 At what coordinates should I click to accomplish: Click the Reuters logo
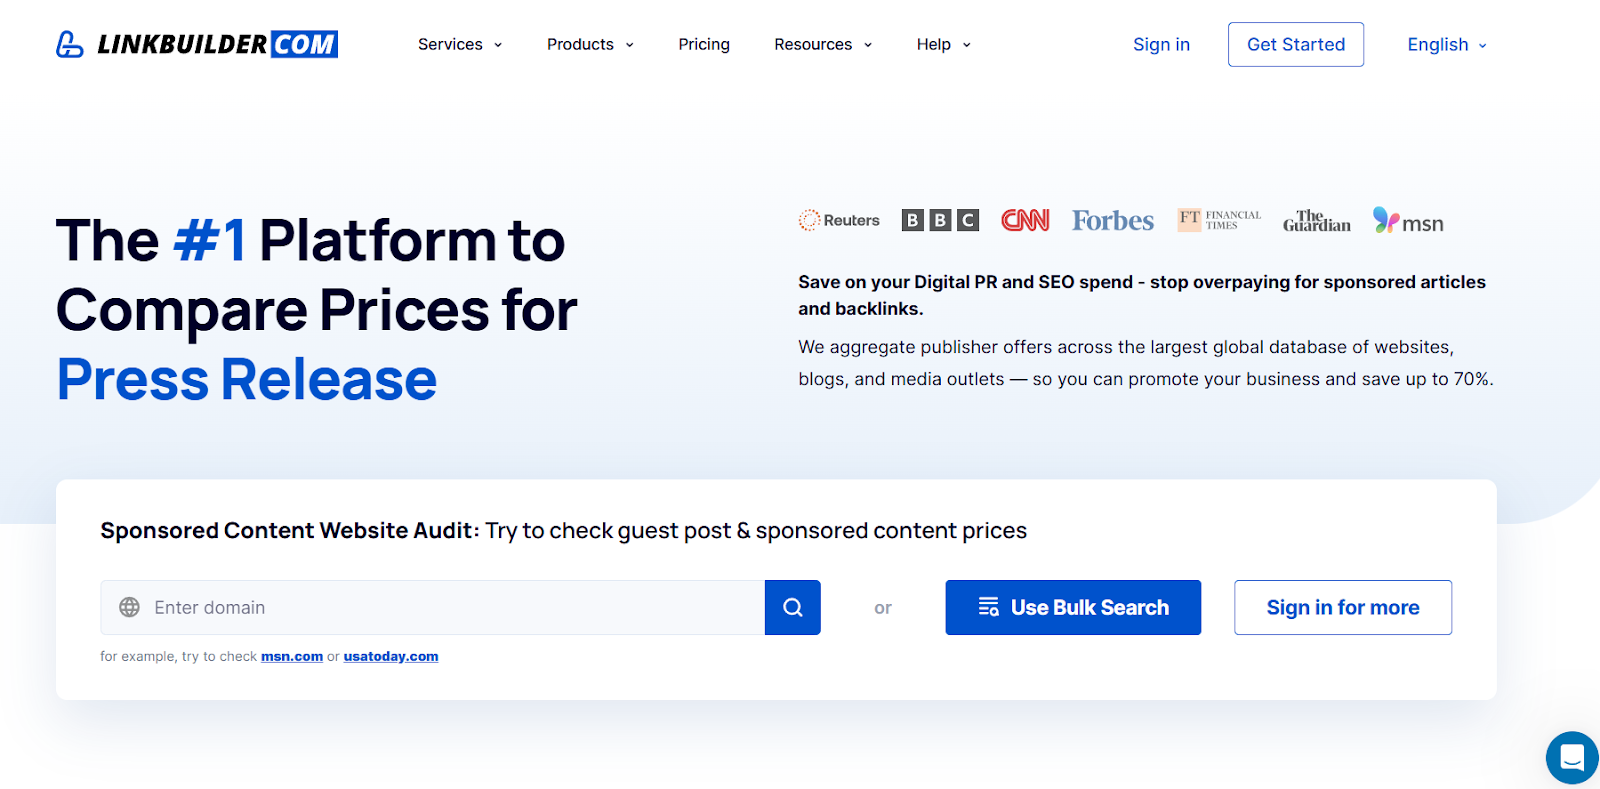839,220
